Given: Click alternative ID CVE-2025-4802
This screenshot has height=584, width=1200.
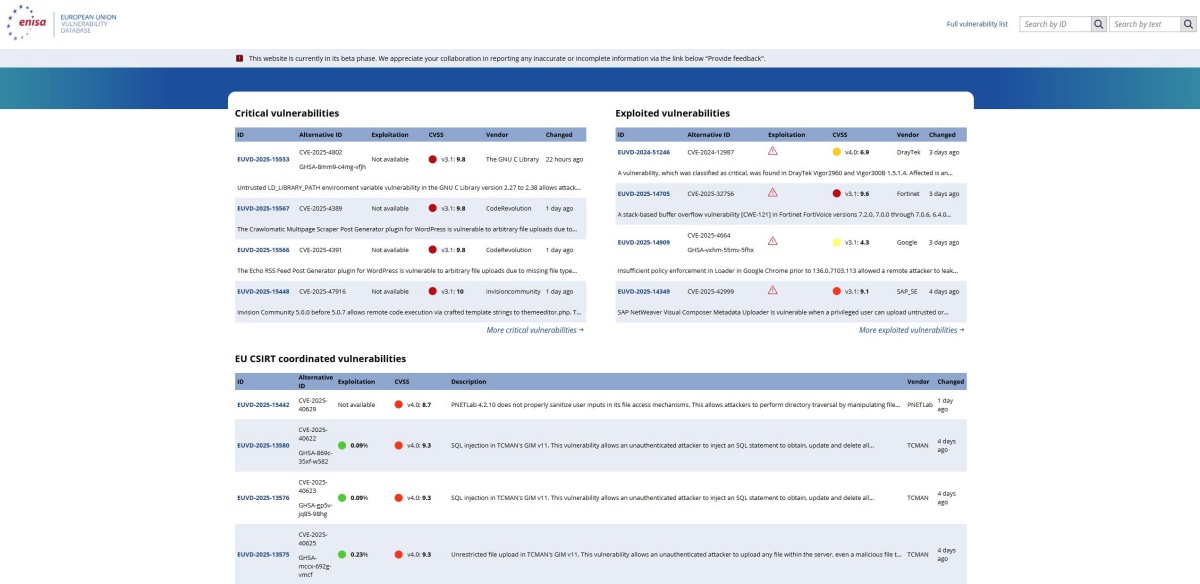Looking at the screenshot, I should pos(320,152).
